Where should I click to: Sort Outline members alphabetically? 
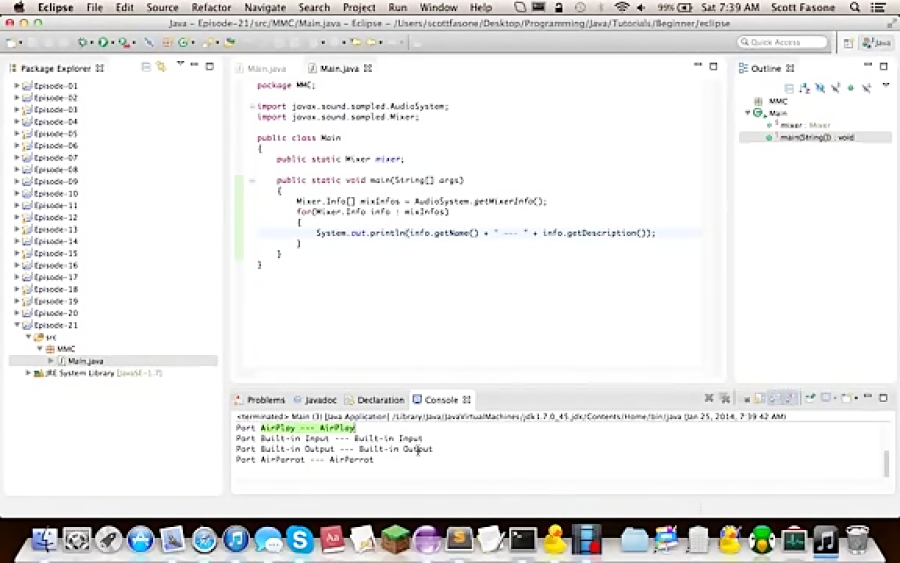[805, 88]
